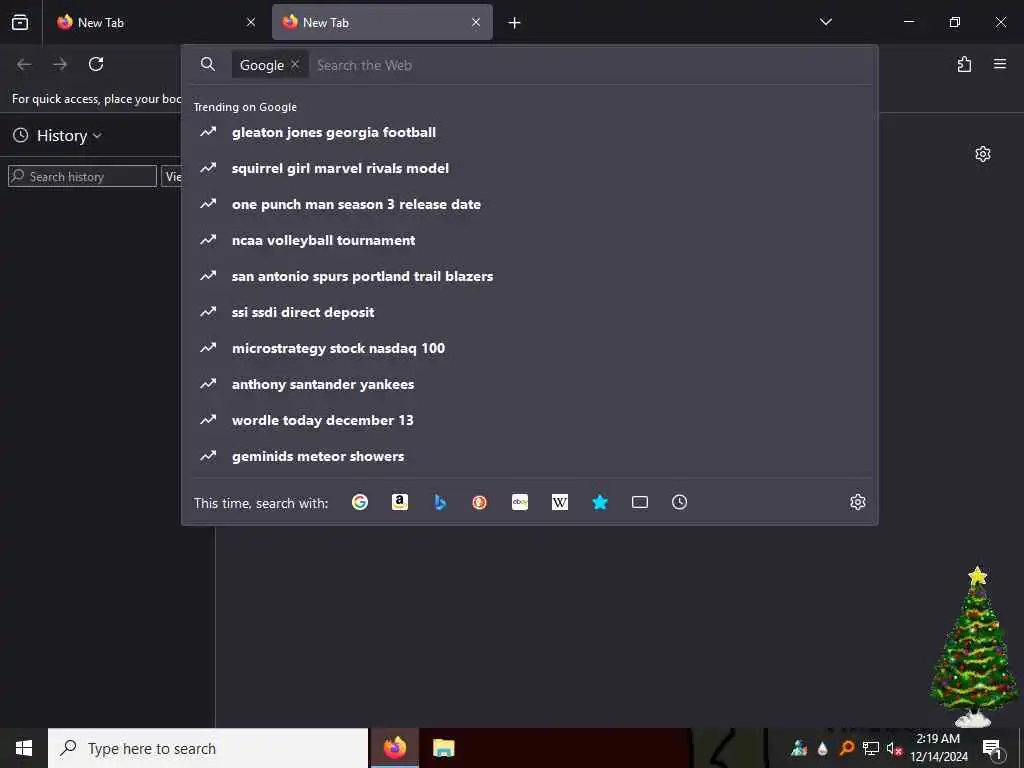
Task: Select the squirrel girl marvel rivals model suggestion
Action: [532, 168]
